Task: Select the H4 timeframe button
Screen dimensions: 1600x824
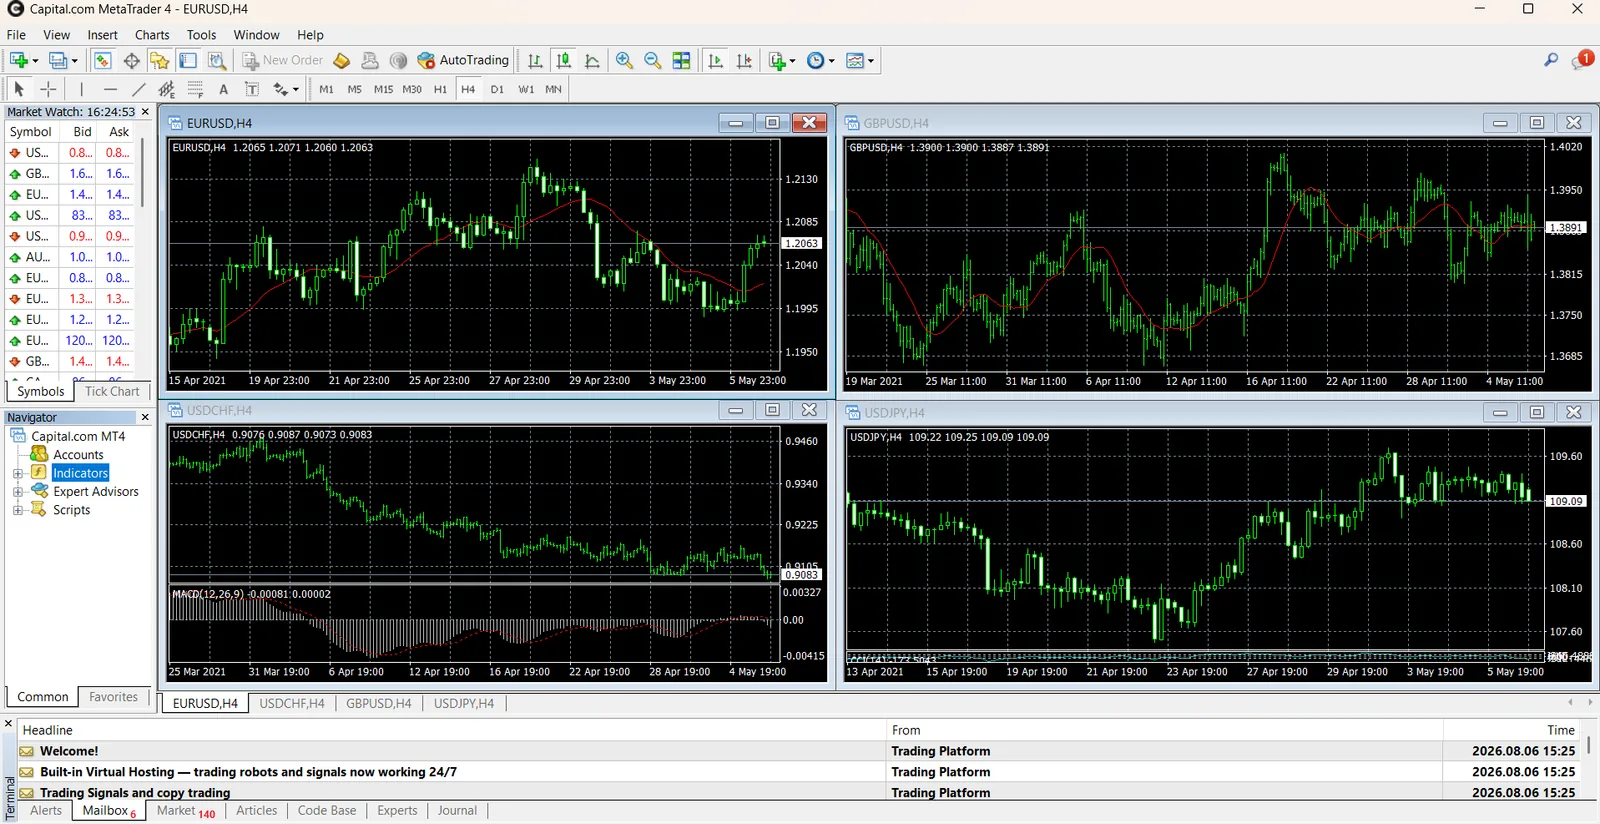Action: [468, 89]
